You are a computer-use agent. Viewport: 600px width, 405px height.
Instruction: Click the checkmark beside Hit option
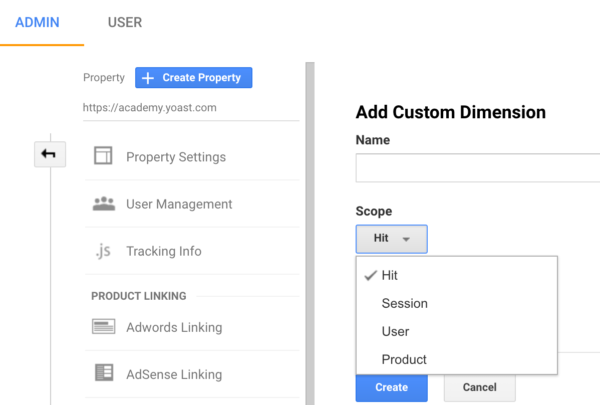pyautogui.click(x=370, y=275)
